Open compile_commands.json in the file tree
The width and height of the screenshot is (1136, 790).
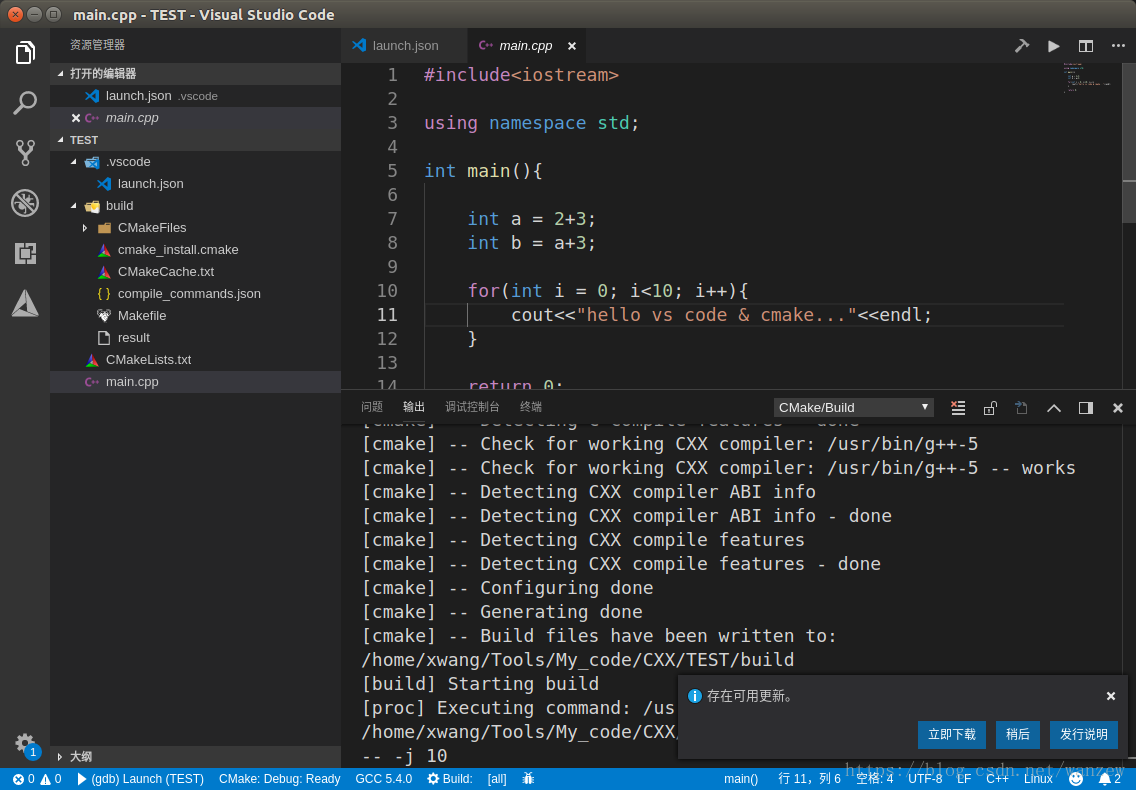196,294
